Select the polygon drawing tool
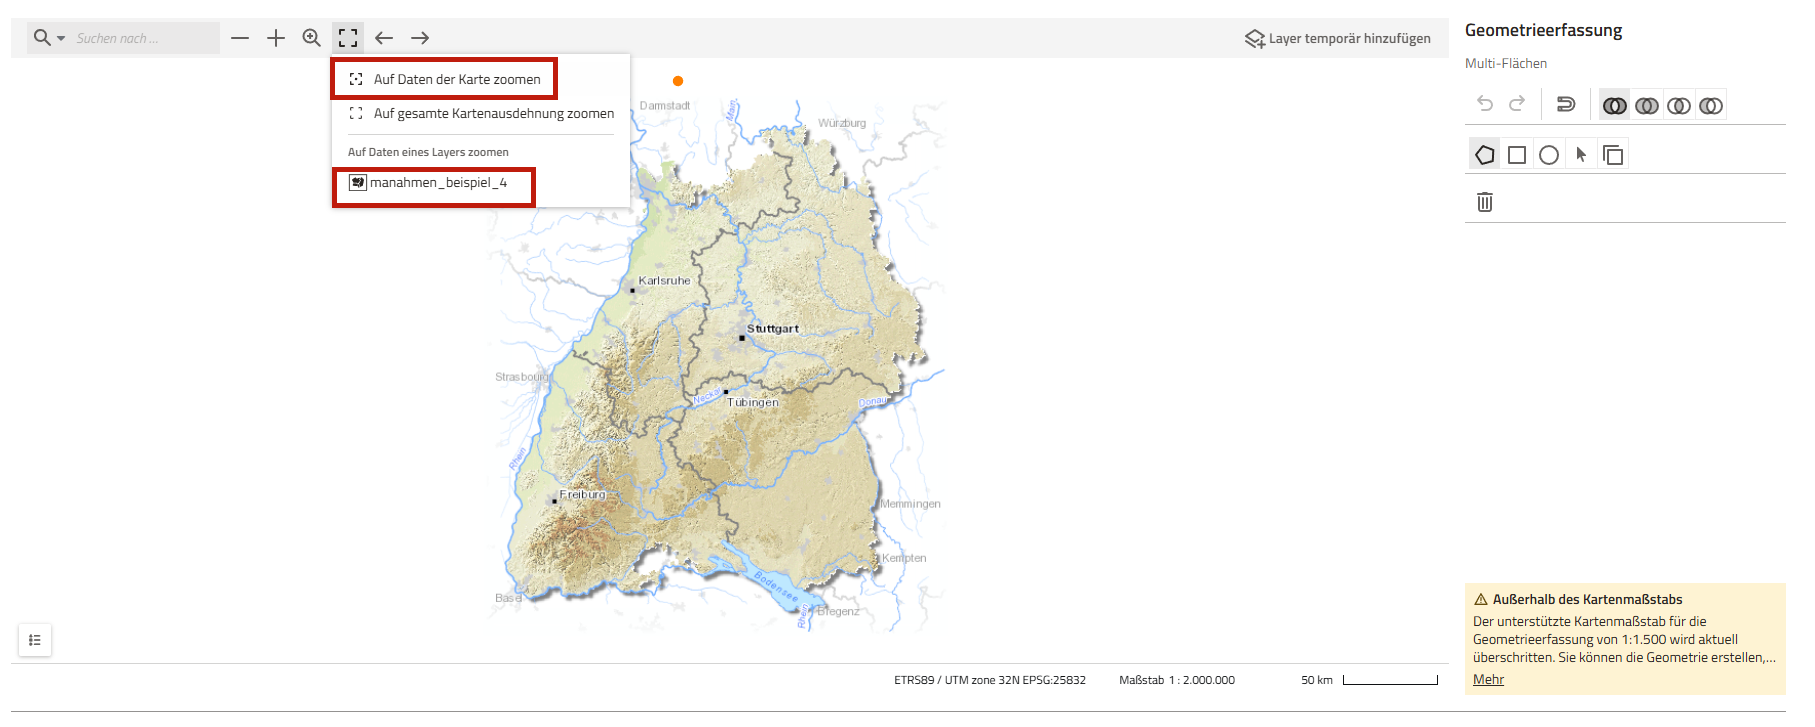1815x727 pixels. 1485,155
